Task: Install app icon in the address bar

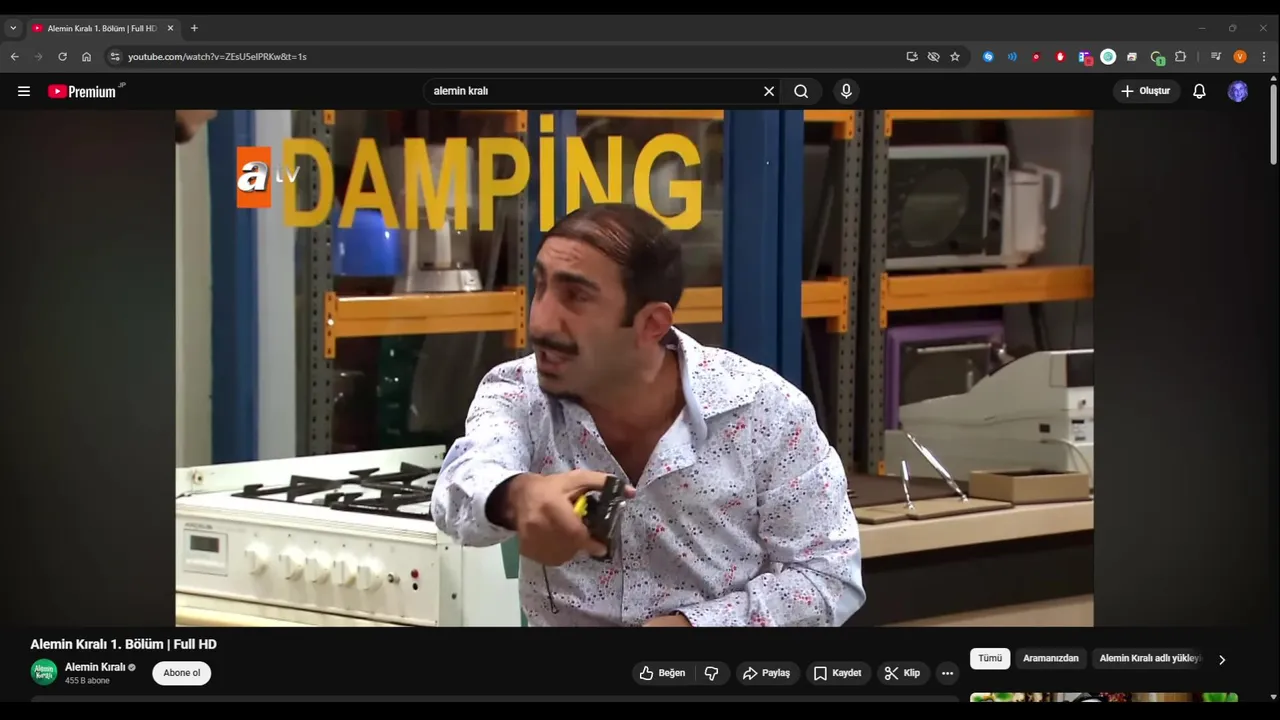Action: tap(912, 57)
